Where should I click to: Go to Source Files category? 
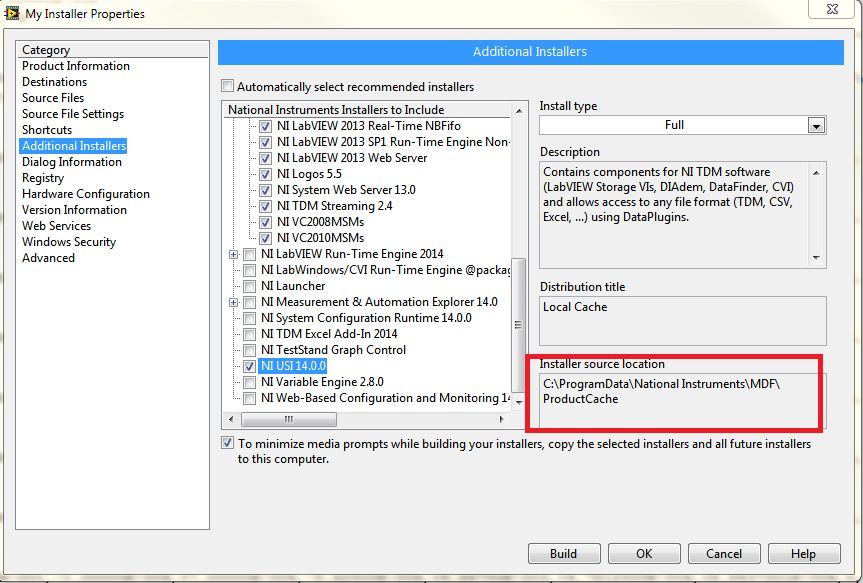pyautogui.click(x=53, y=98)
